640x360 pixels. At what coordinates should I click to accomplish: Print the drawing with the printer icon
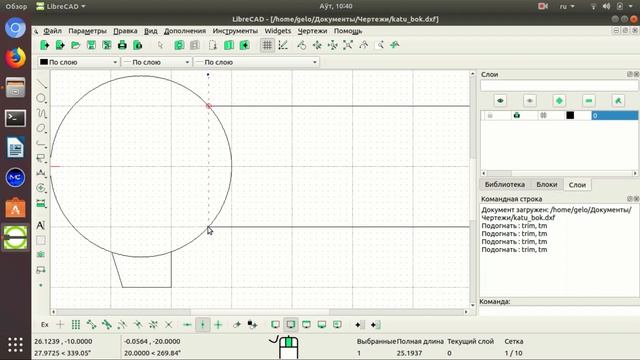tap(122, 45)
